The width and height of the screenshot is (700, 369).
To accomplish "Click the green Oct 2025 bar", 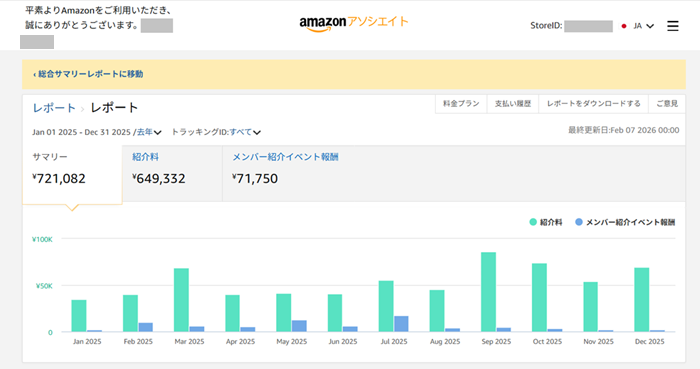I will click(x=539, y=298).
